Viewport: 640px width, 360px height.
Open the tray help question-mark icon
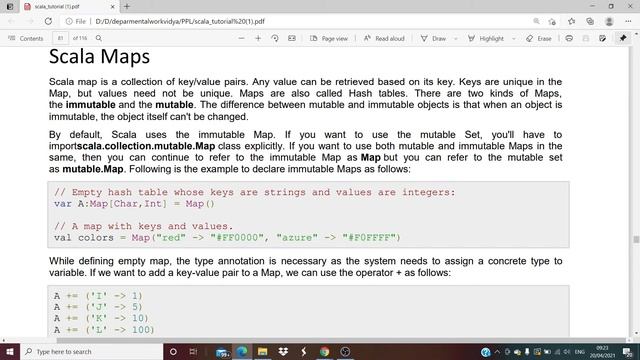(x=485, y=352)
